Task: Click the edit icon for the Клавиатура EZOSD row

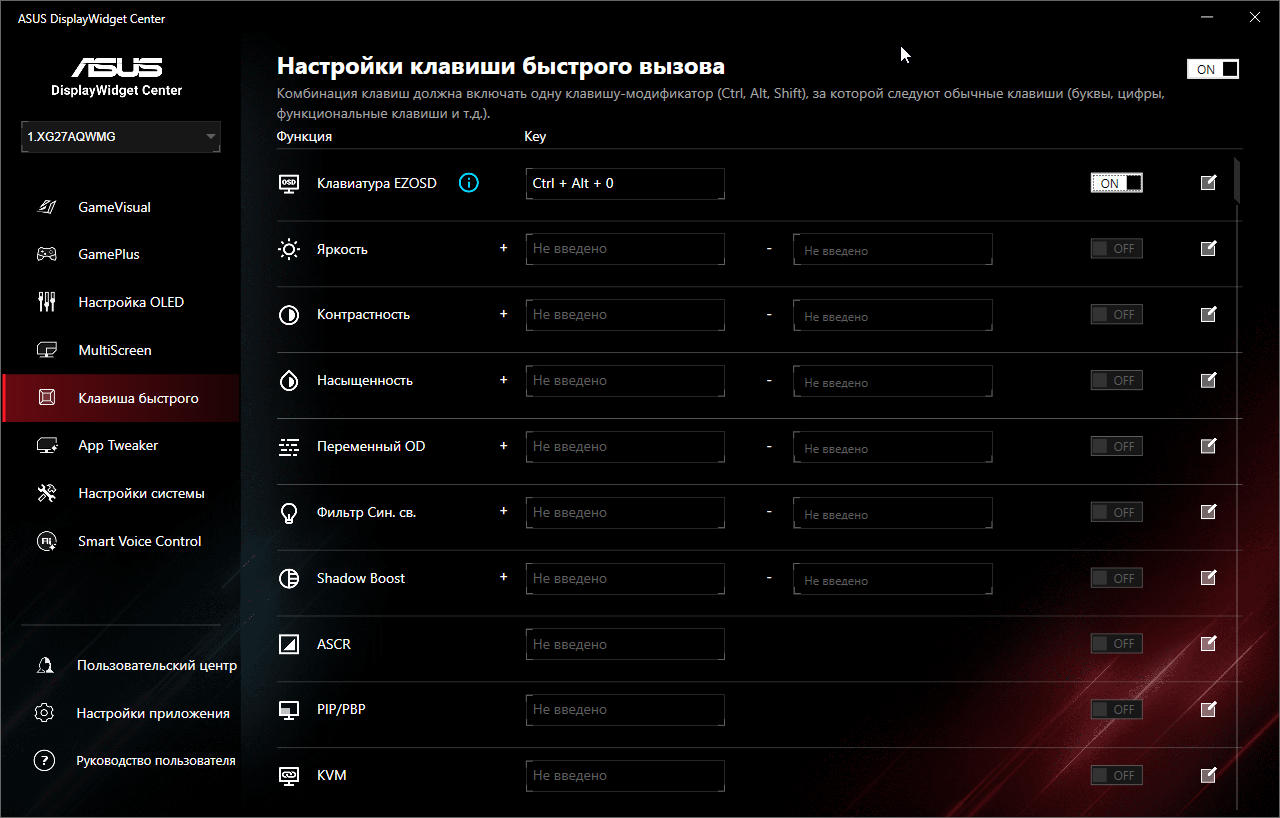Action: [x=1208, y=183]
